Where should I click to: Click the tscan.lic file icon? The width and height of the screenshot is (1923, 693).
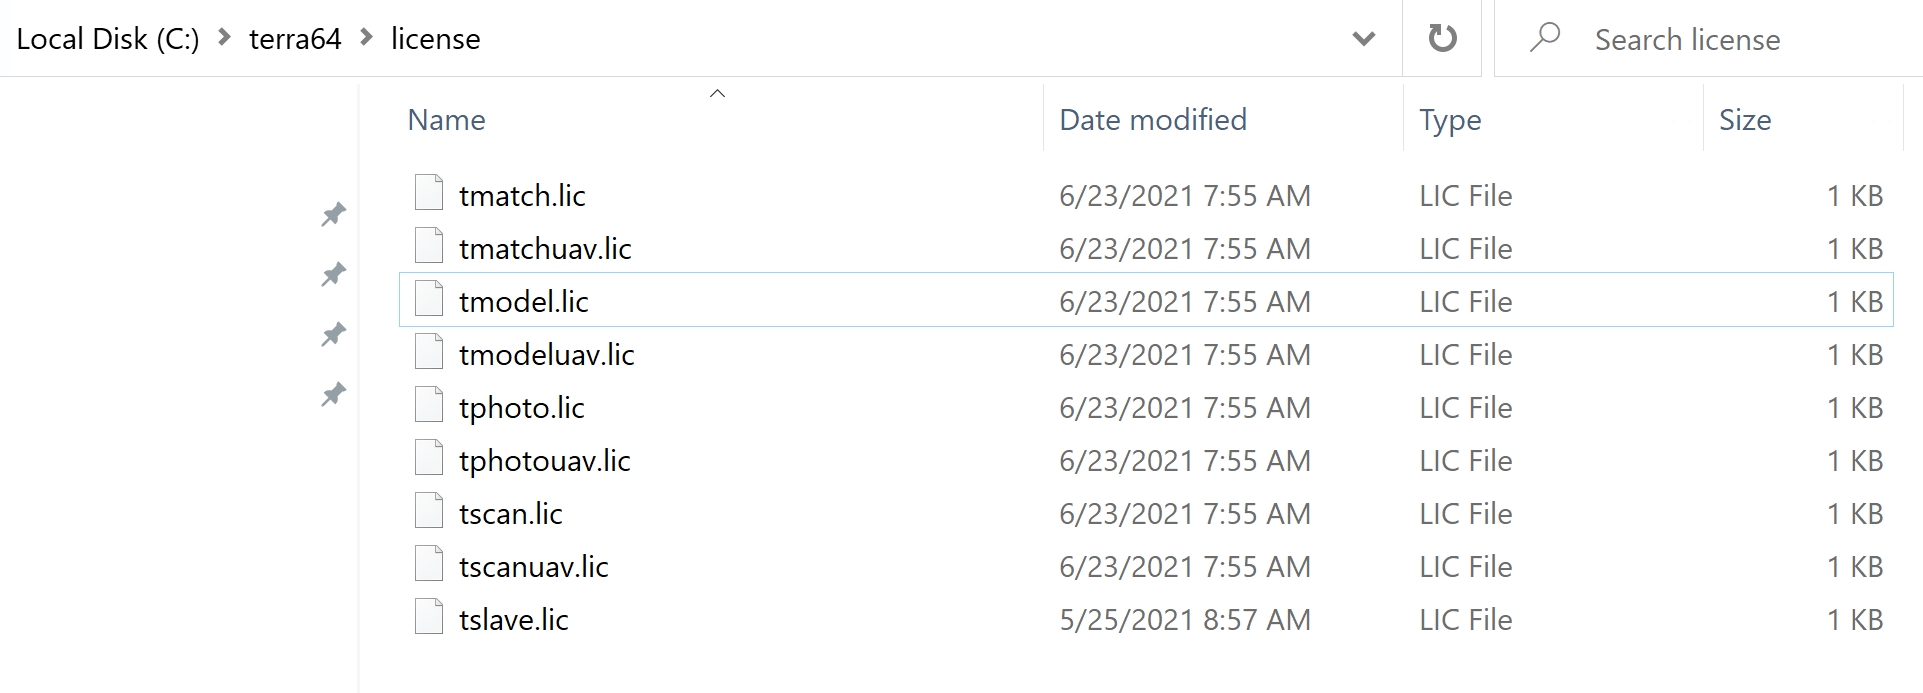tap(429, 511)
